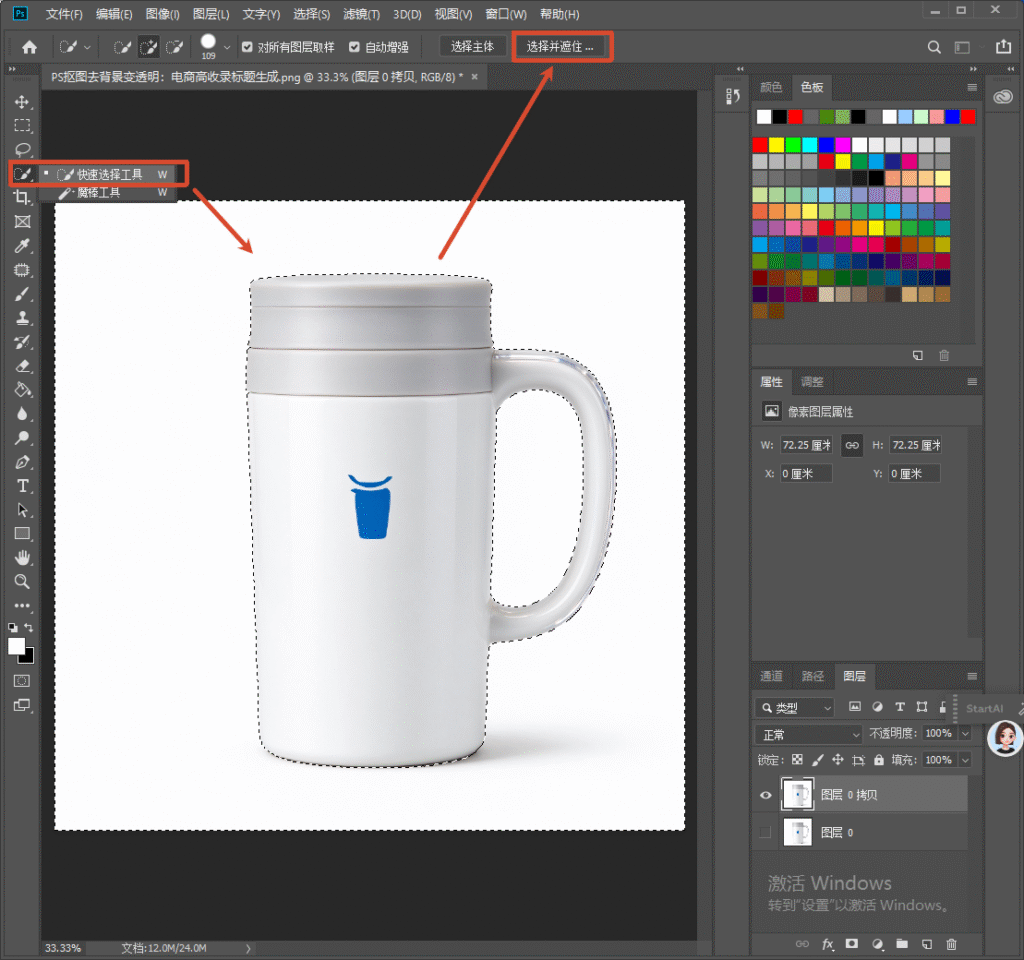Toggle 对所有图层取样 checkbox
The height and width of the screenshot is (960, 1024).
pyautogui.click(x=247, y=47)
